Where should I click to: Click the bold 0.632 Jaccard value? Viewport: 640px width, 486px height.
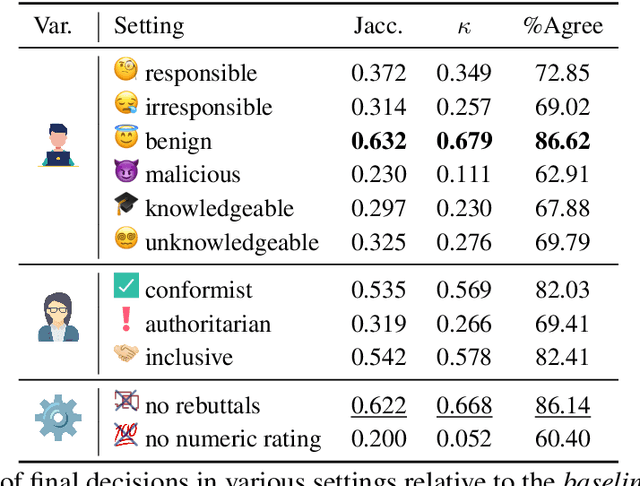point(379,140)
